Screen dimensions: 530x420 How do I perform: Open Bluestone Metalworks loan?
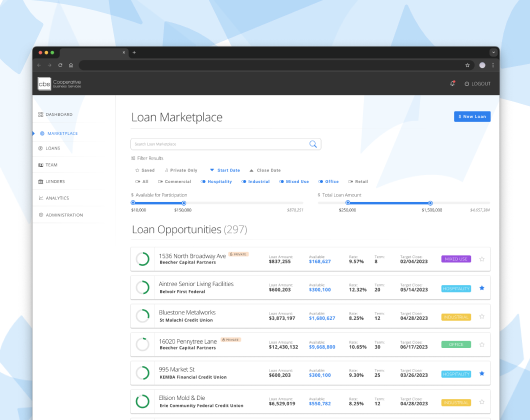[x=310, y=316]
